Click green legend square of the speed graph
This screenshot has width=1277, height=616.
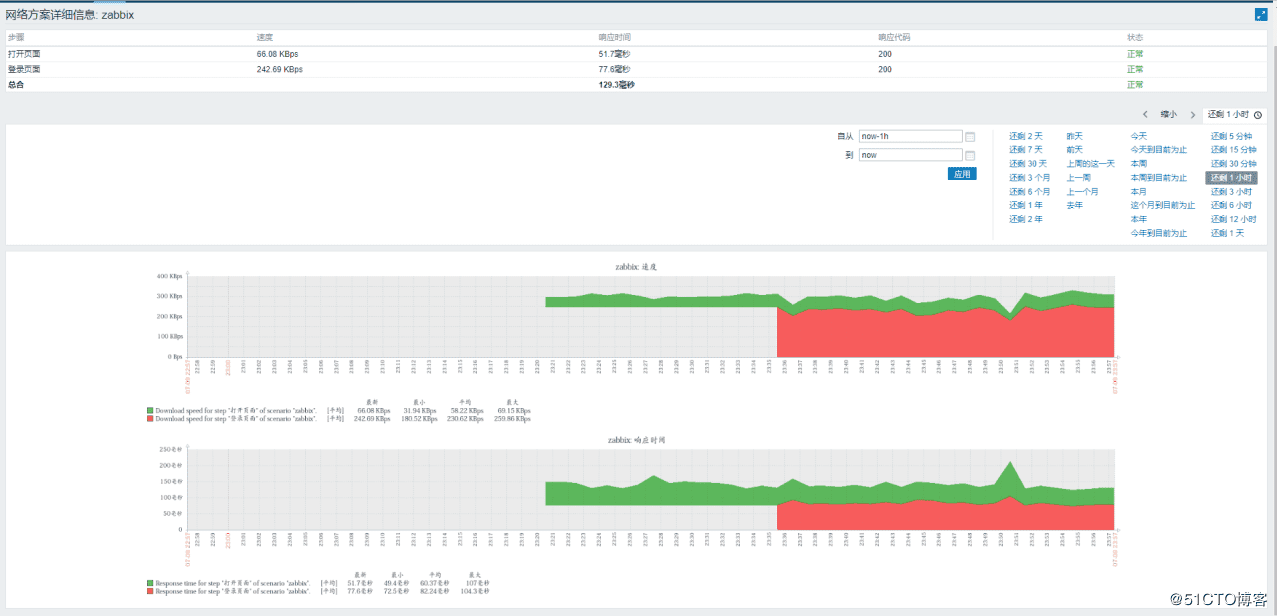pyautogui.click(x=150, y=411)
